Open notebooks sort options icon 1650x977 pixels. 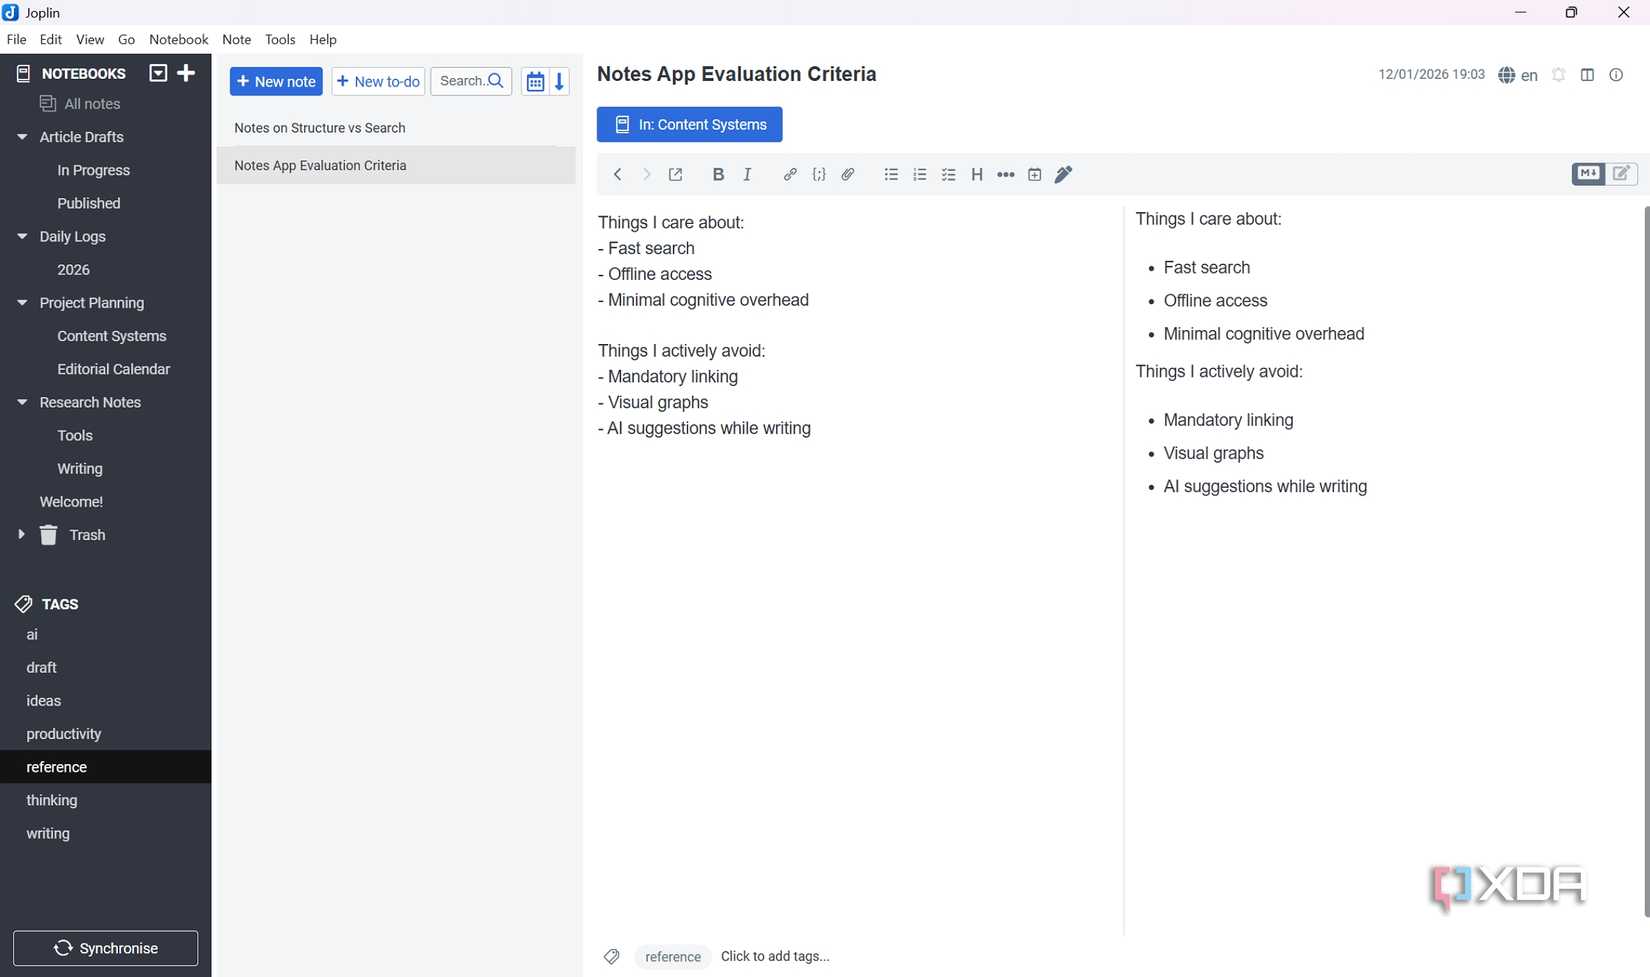click(x=158, y=73)
